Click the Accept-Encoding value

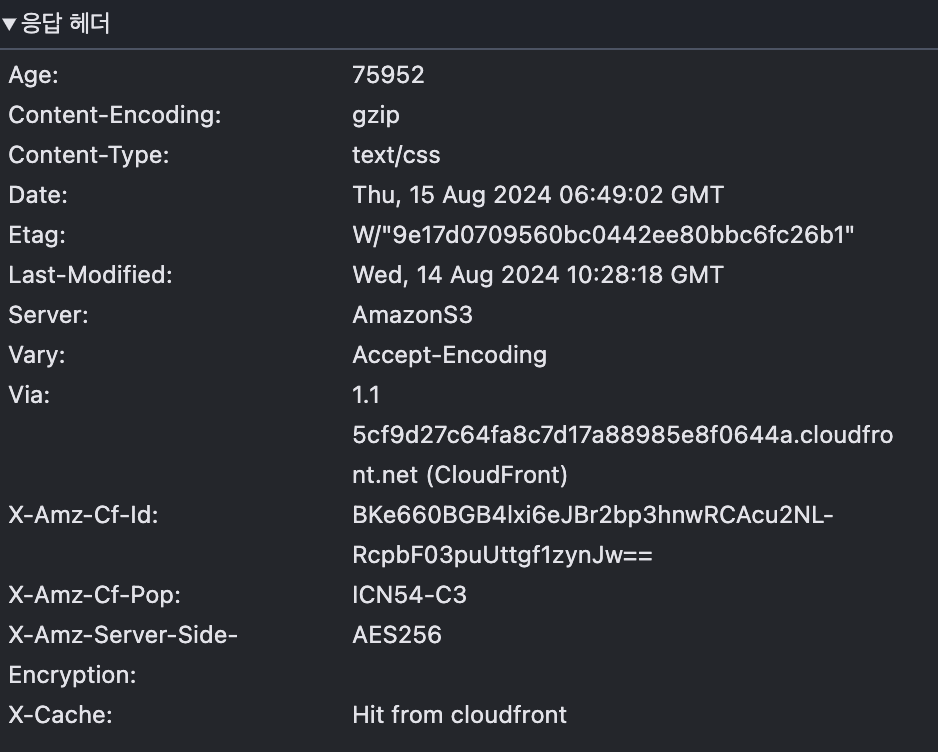point(449,355)
